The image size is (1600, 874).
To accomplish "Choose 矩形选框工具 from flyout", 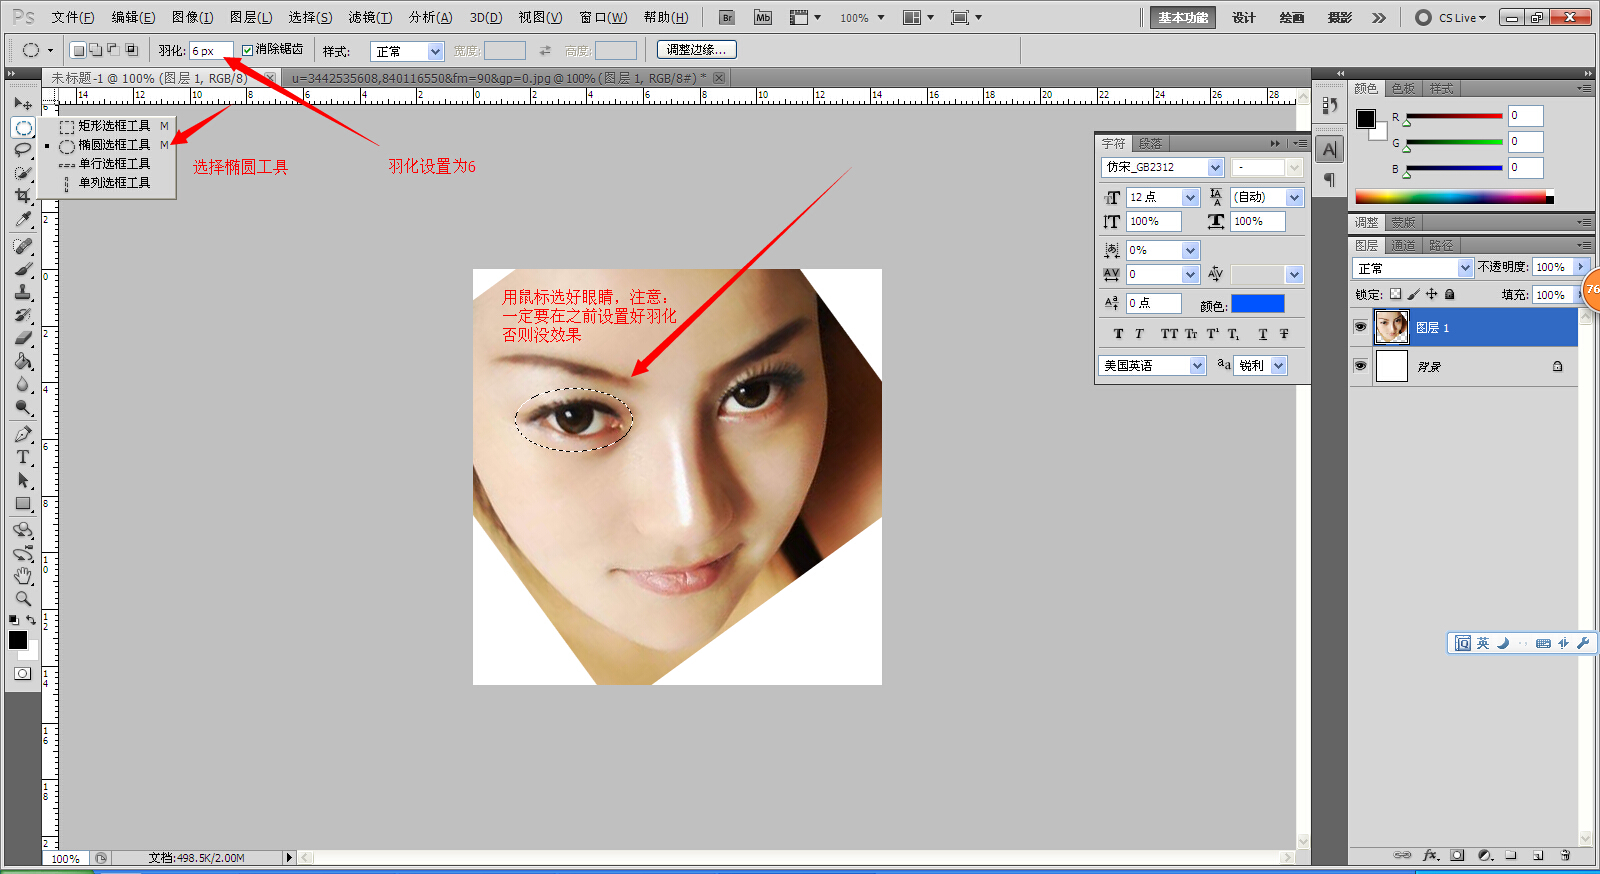I will tap(114, 126).
